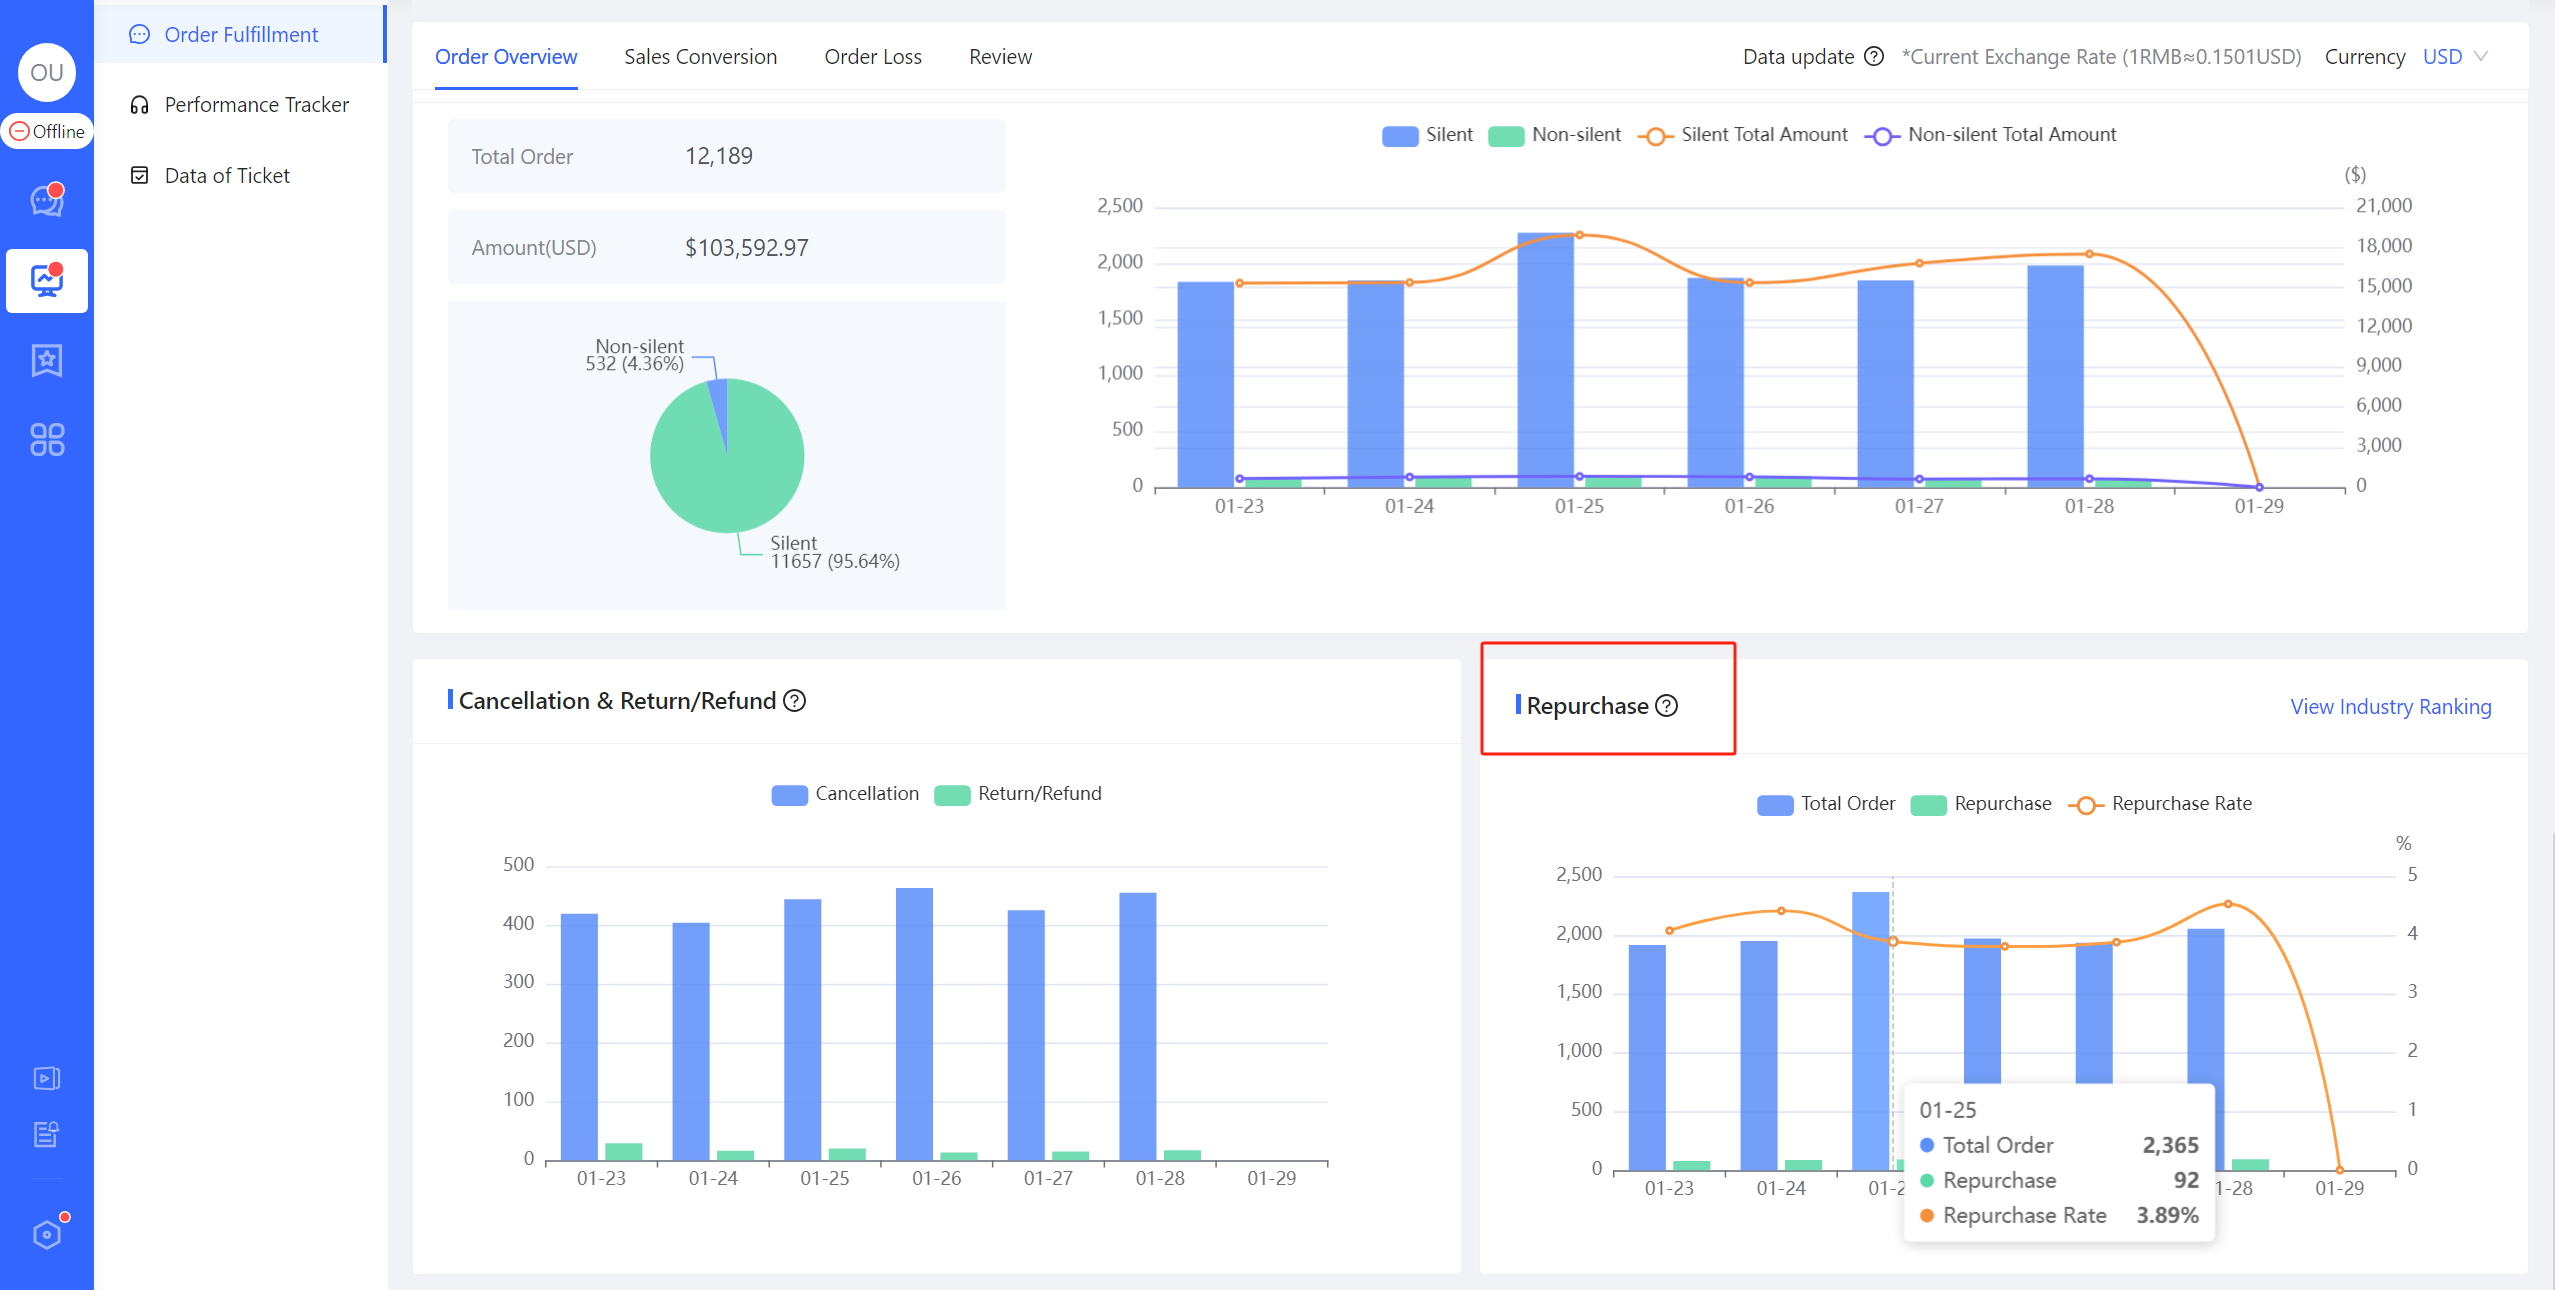Click the Amount(USD) value $103,592.97
Image resolution: width=2555 pixels, height=1290 pixels.
[747, 248]
